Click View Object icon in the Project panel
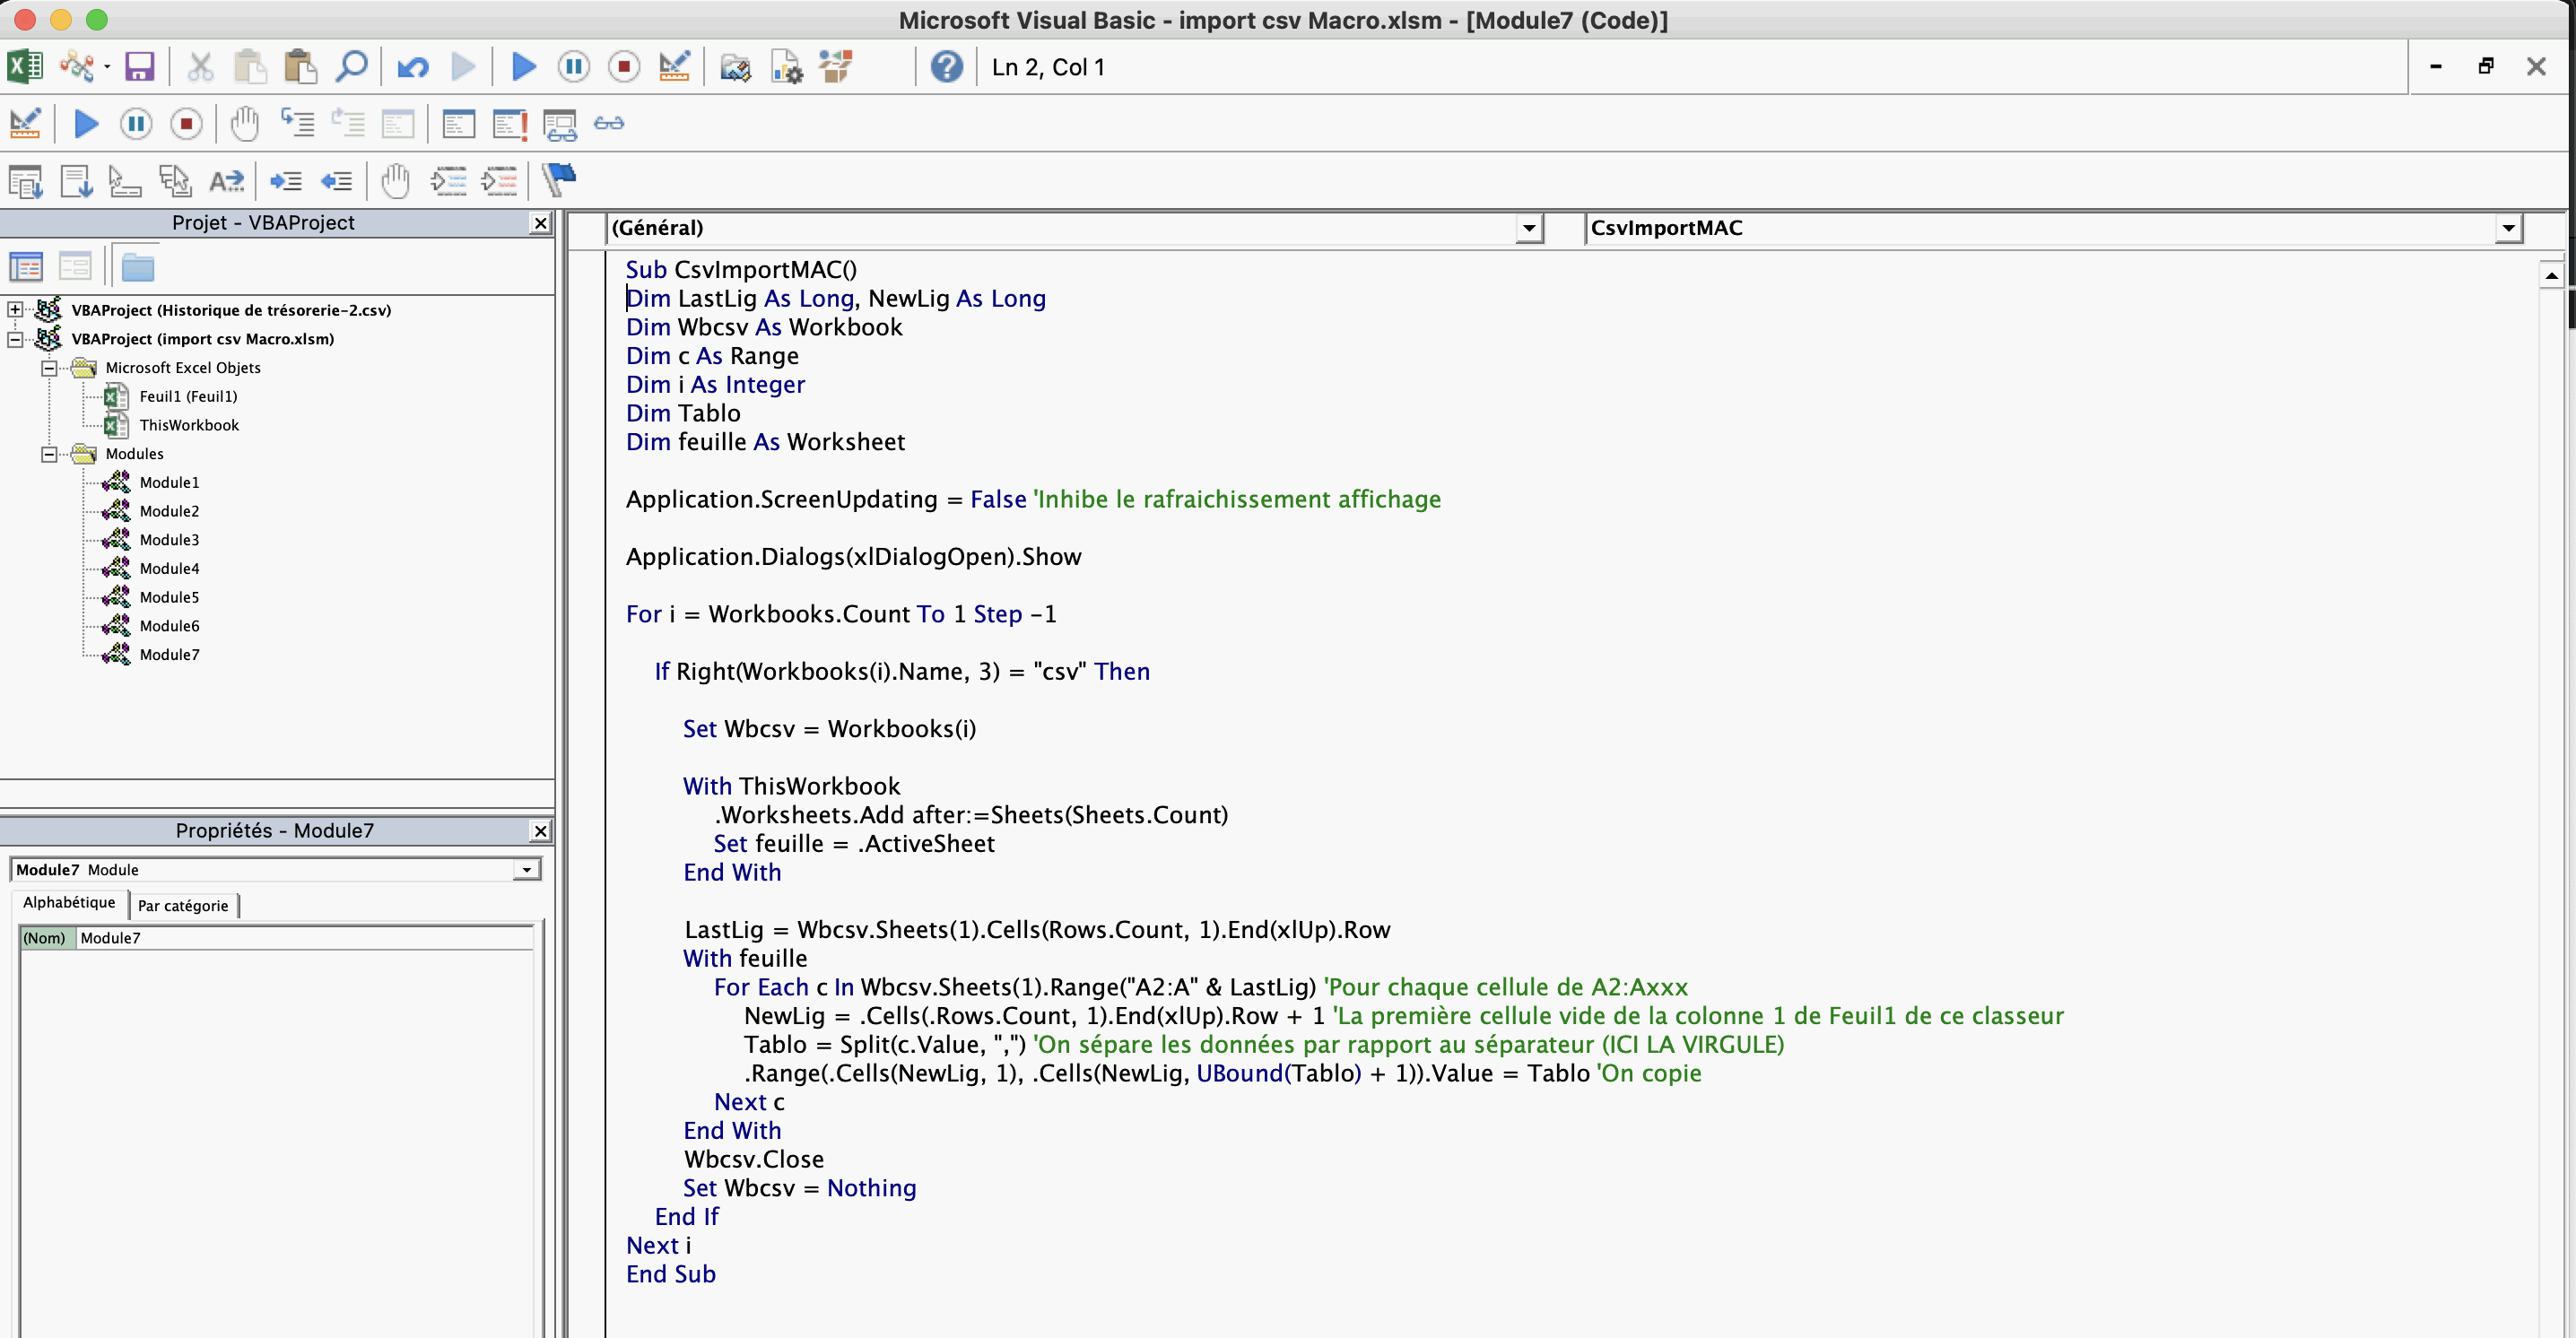The image size is (2576, 1338). pyautogui.click(x=75, y=267)
